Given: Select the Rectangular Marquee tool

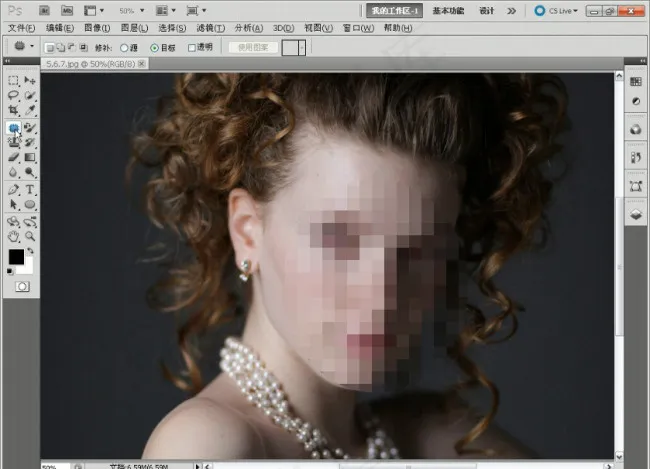Looking at the screenshot, I should [14, 80].
